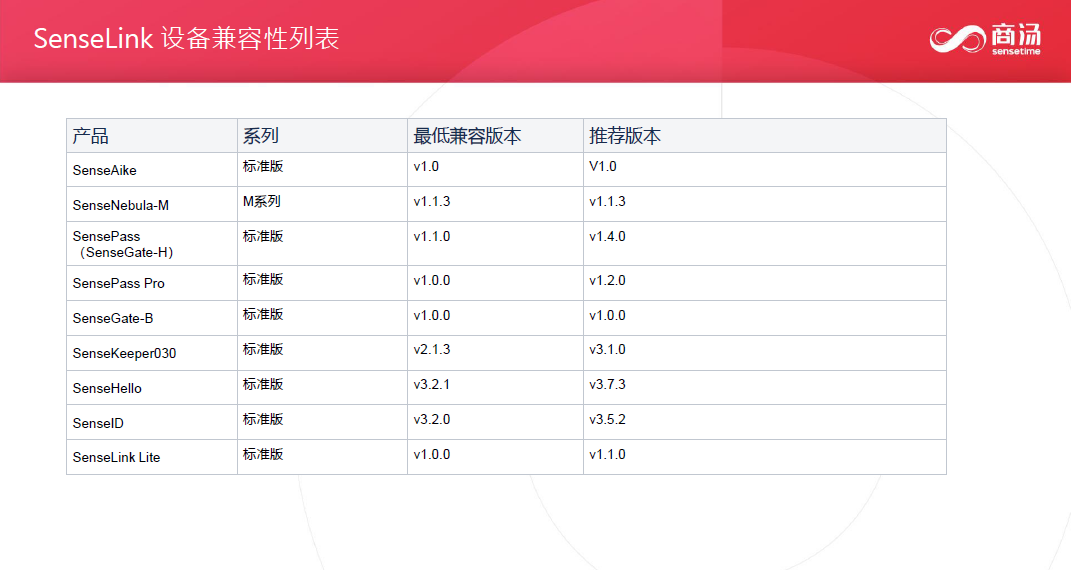Select '标准版' in the SenseKeeper030 row
The height and width of the screenshot is (570, 1072).
pos(322,353)
